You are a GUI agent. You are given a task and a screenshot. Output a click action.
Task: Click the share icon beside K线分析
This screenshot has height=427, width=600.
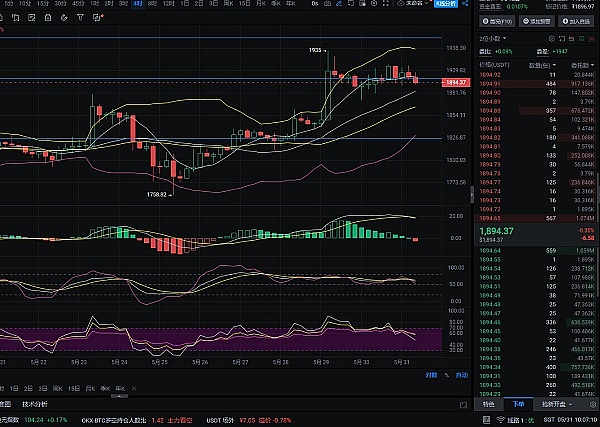[466, 4]
